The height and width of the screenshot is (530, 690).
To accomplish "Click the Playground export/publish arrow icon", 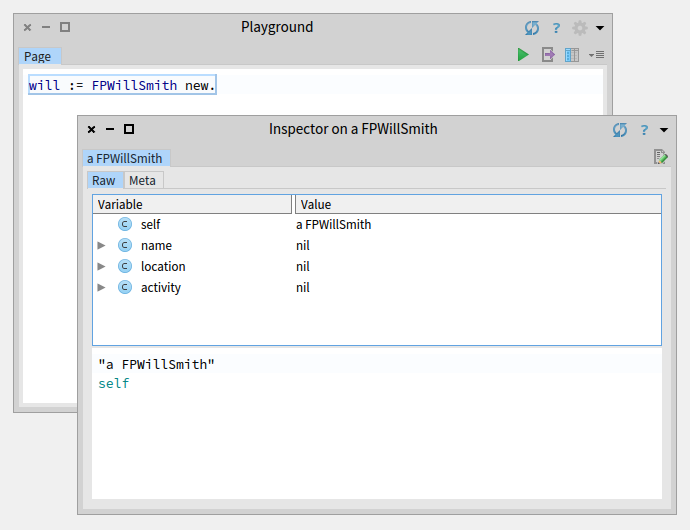I will click(548, 55).
